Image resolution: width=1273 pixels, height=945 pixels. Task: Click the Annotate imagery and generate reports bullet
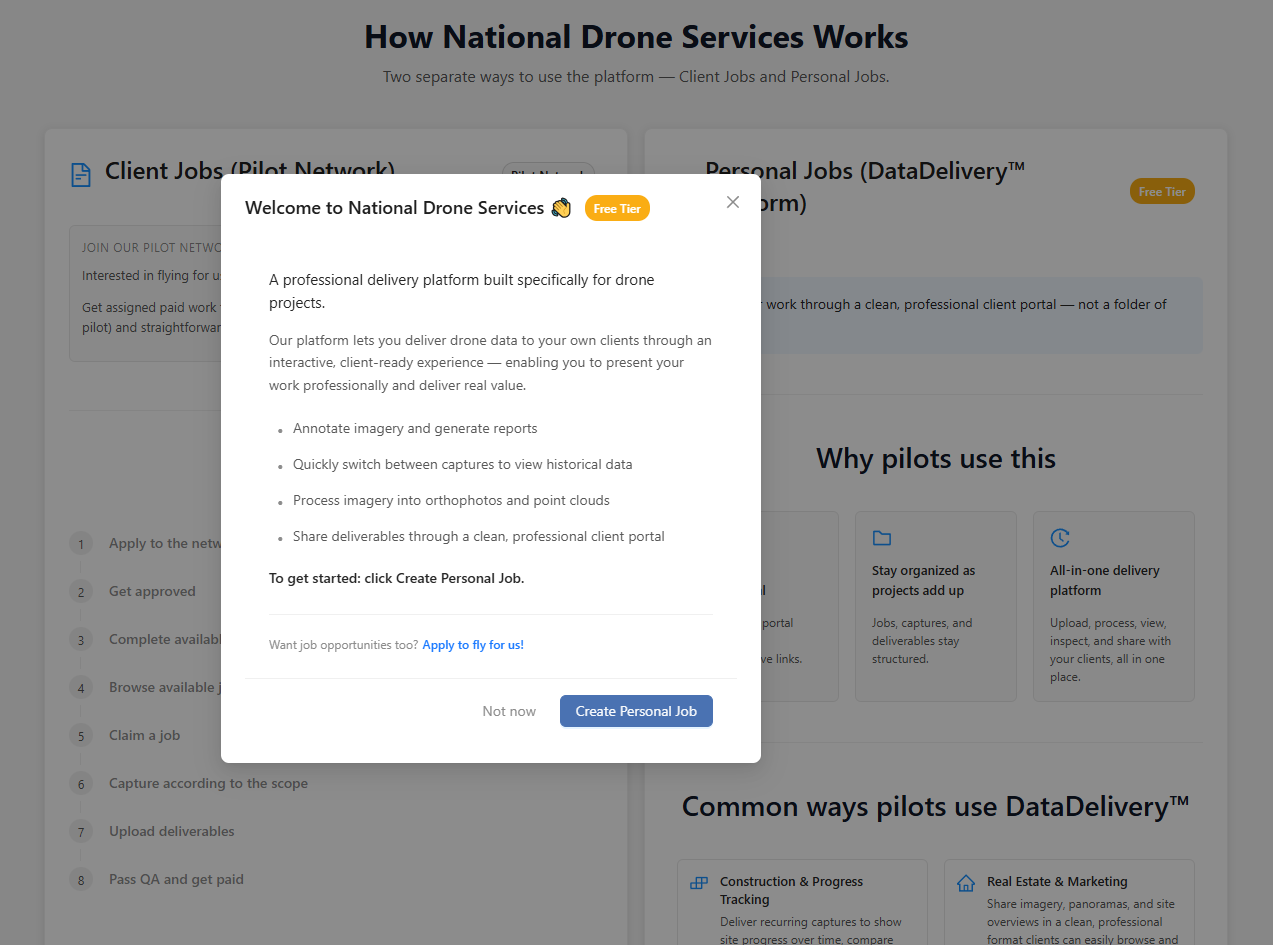coord(415,428)
